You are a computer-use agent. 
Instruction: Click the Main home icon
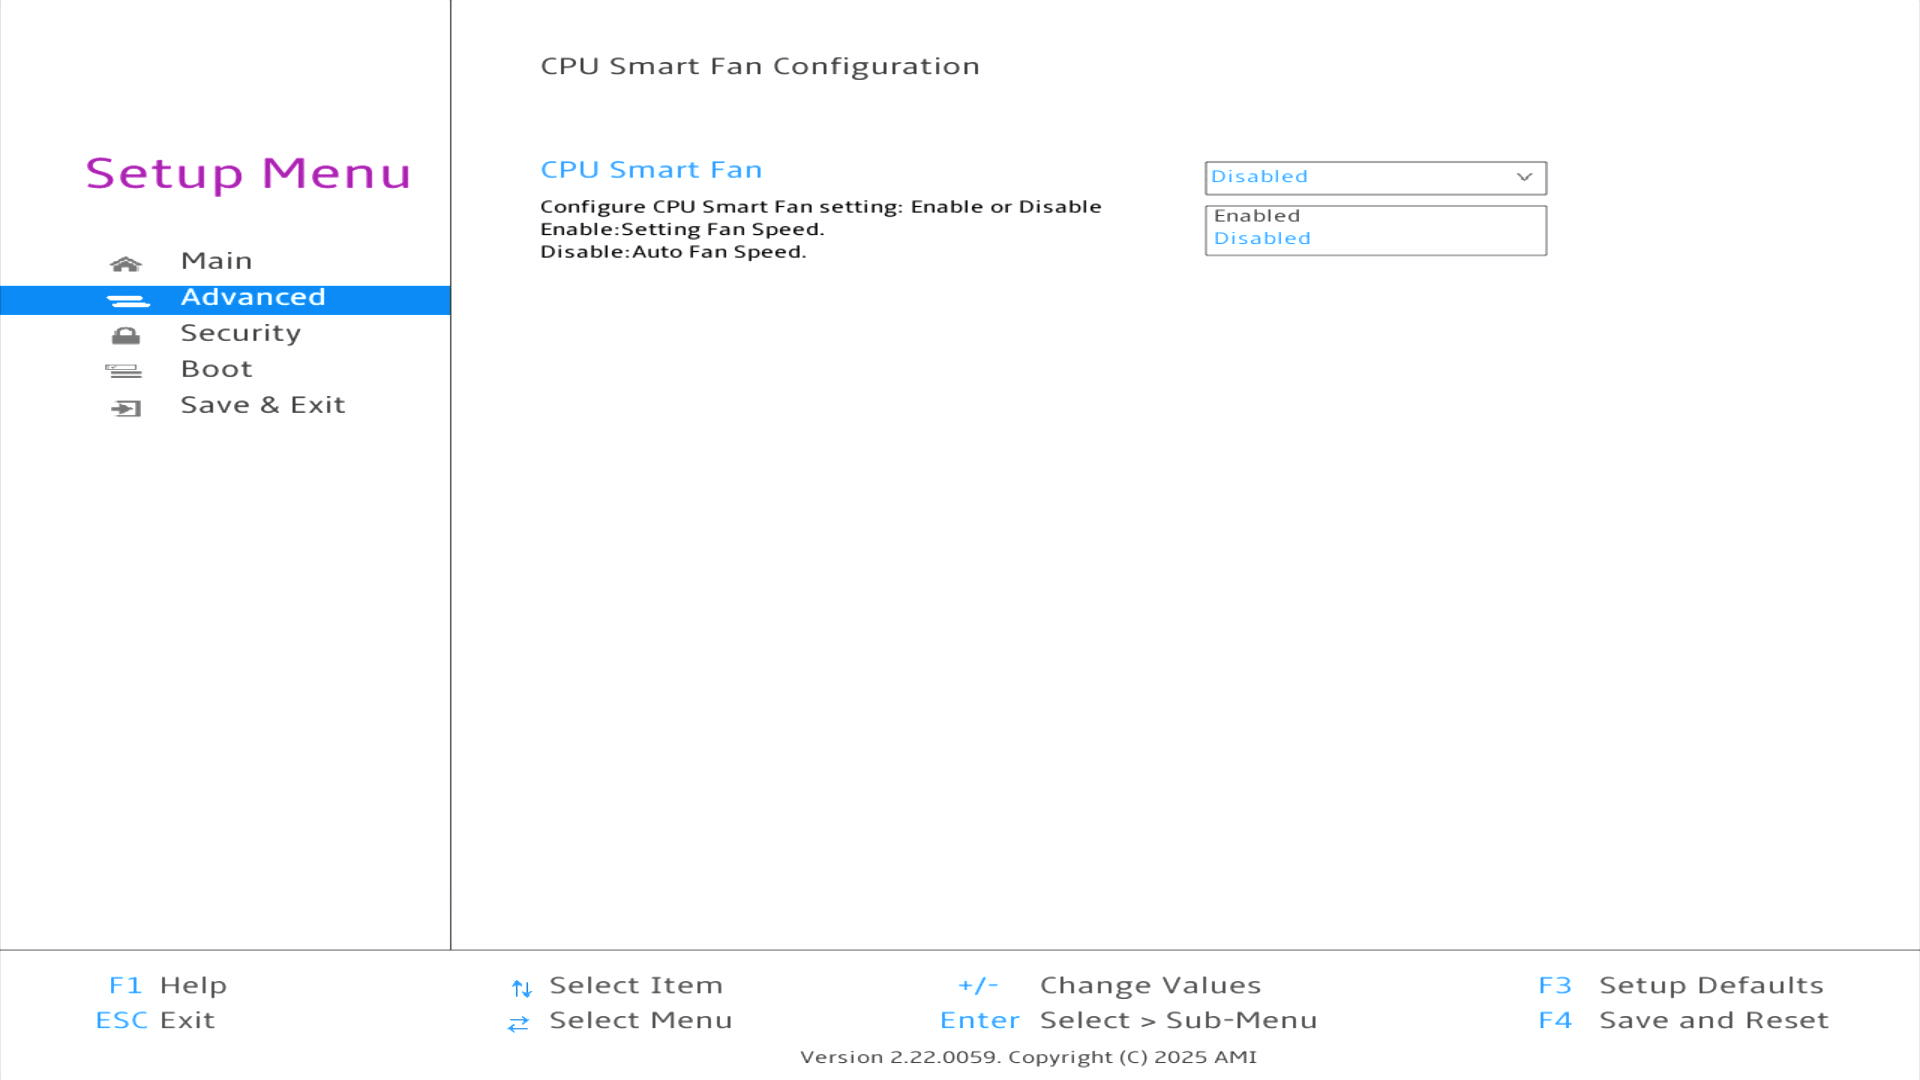[x=126, y=264]
